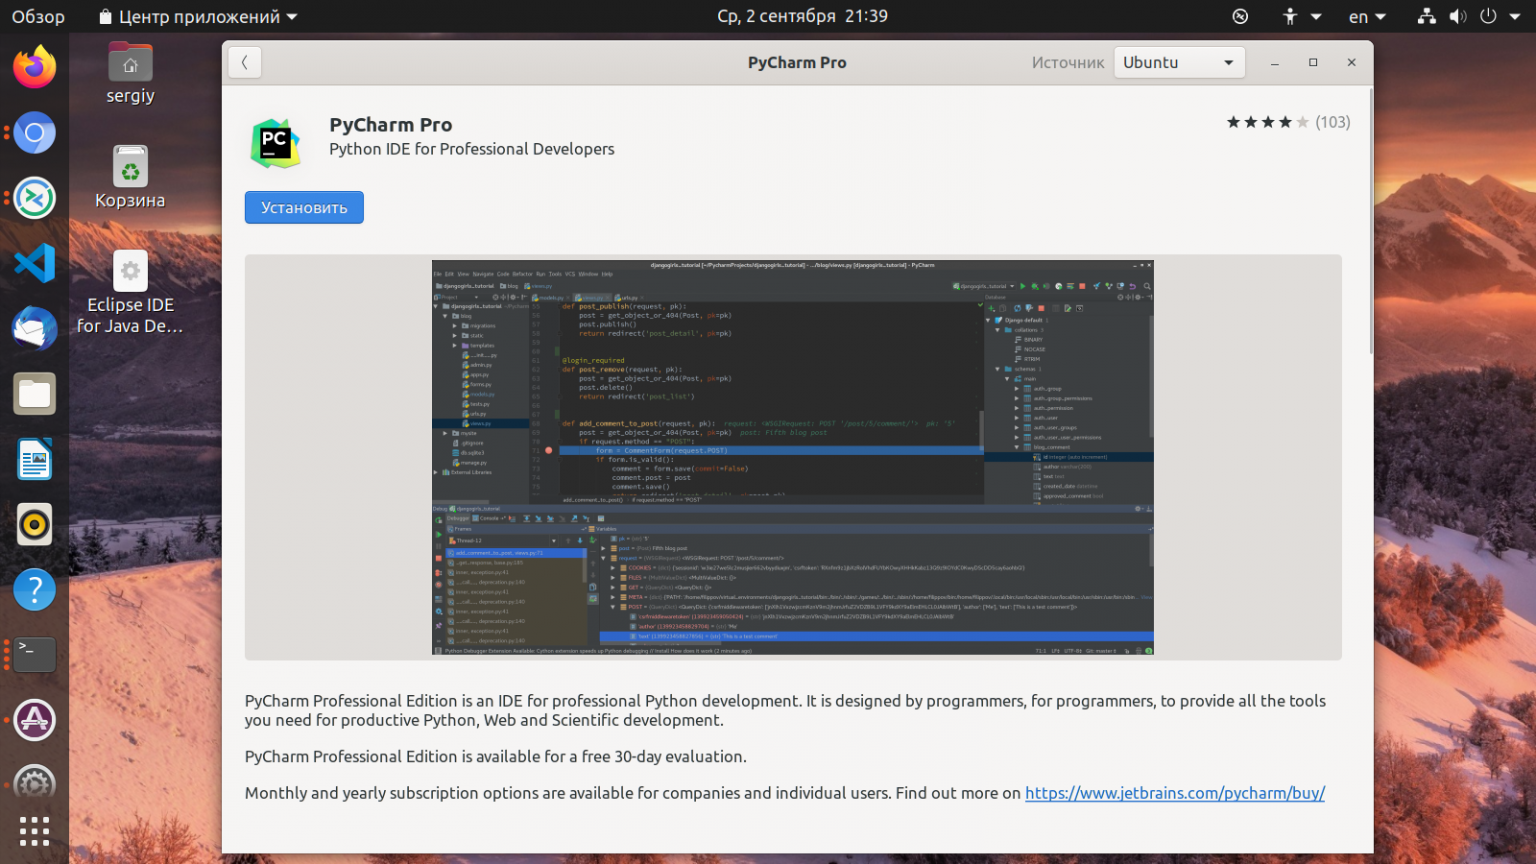This screenshot has width=1536, height=864.
Task: Show all applications grid
Action: [34, 830]
